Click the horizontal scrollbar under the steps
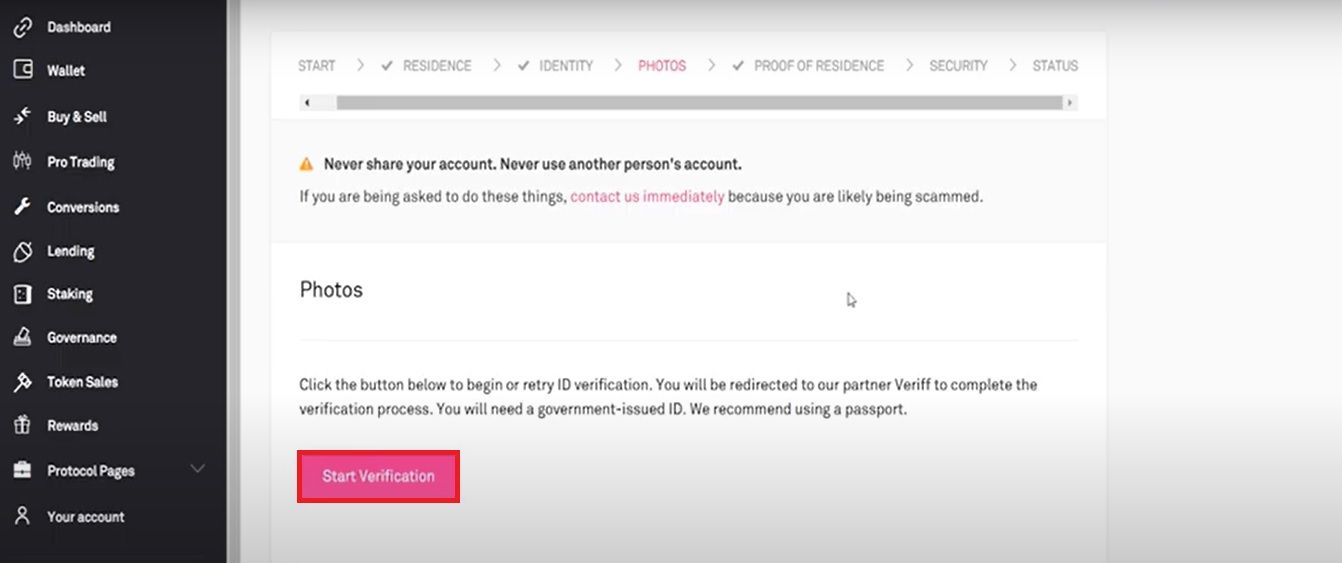This screenshot has height=563, width=1342. (x=698, y=102)
